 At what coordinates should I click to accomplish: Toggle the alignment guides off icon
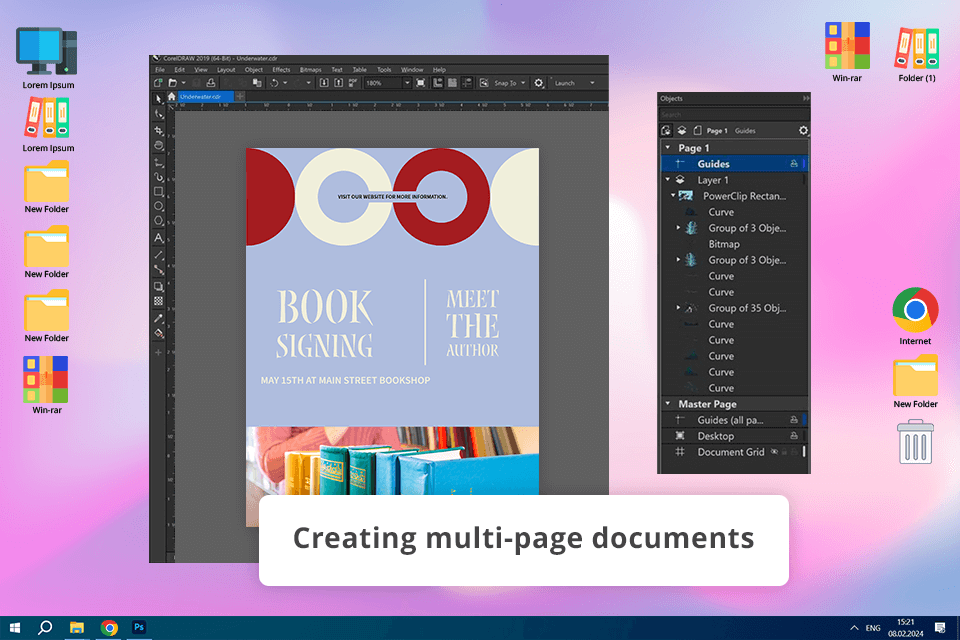(484, 83)
